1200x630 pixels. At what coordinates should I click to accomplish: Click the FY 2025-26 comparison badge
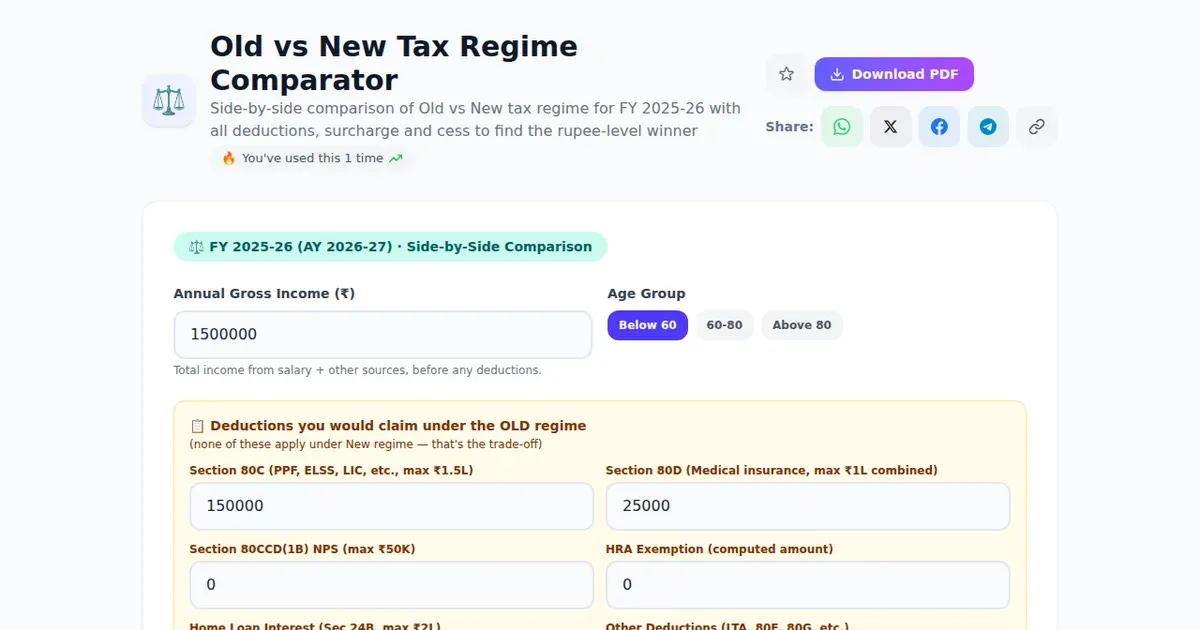(x=390, y=247)
